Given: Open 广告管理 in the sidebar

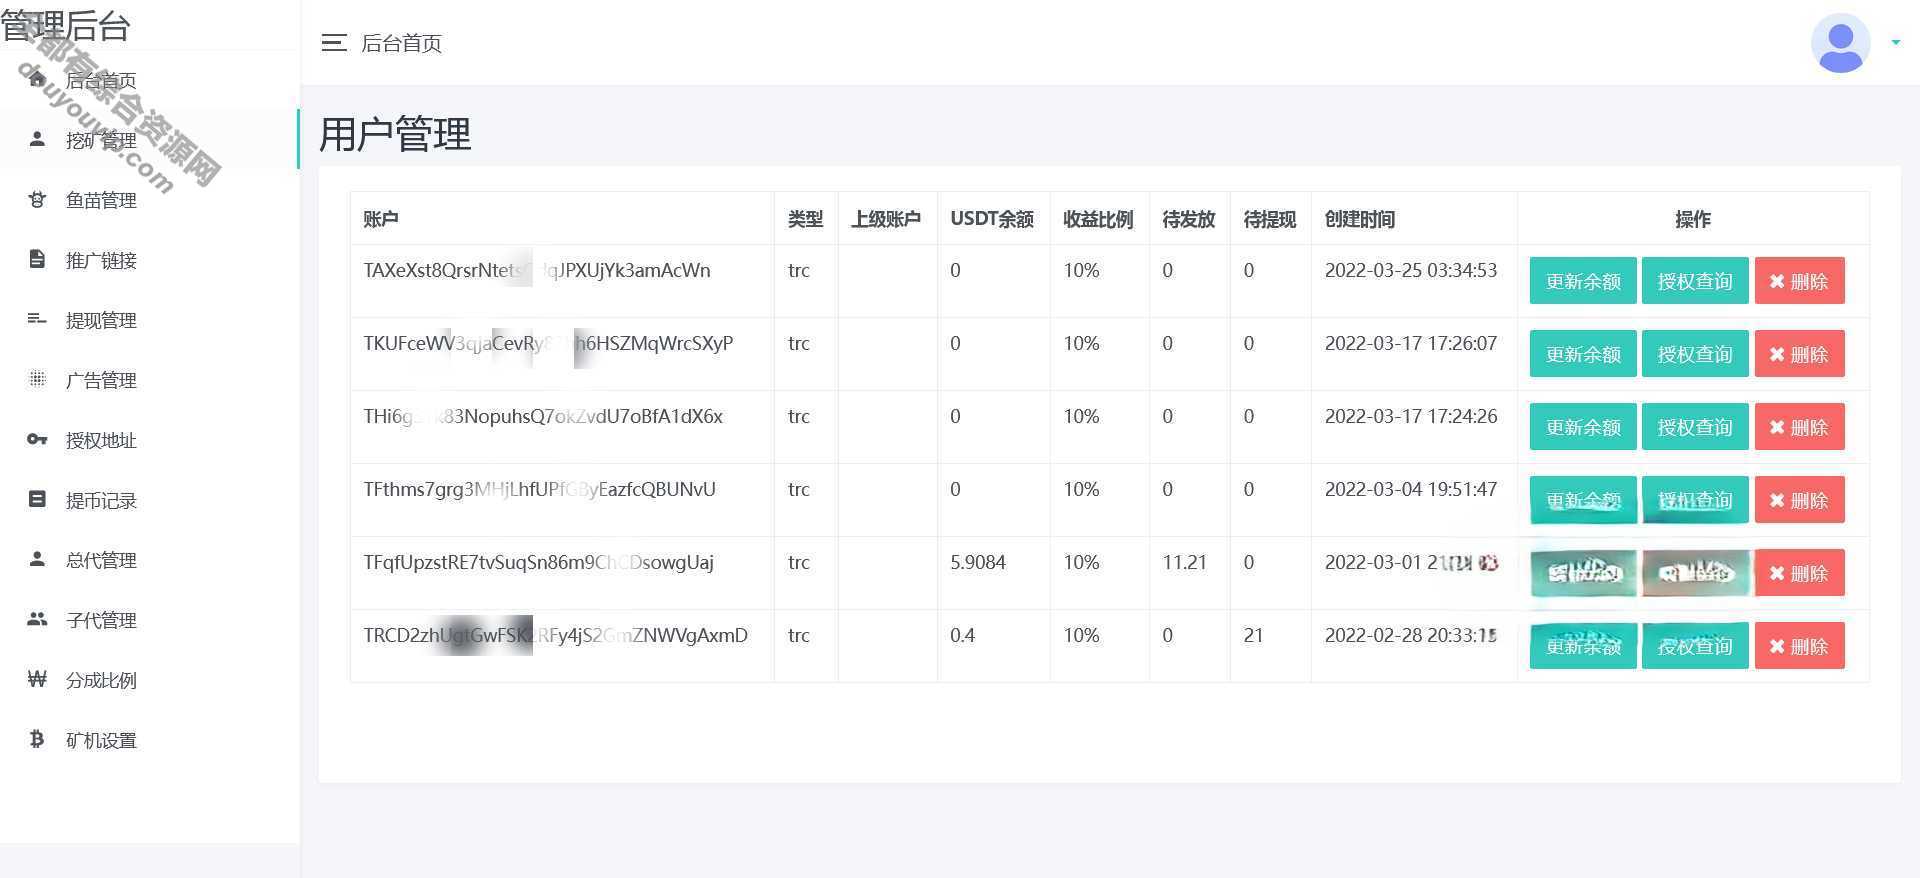Looking at the screenshot, I should pos(101,380).
